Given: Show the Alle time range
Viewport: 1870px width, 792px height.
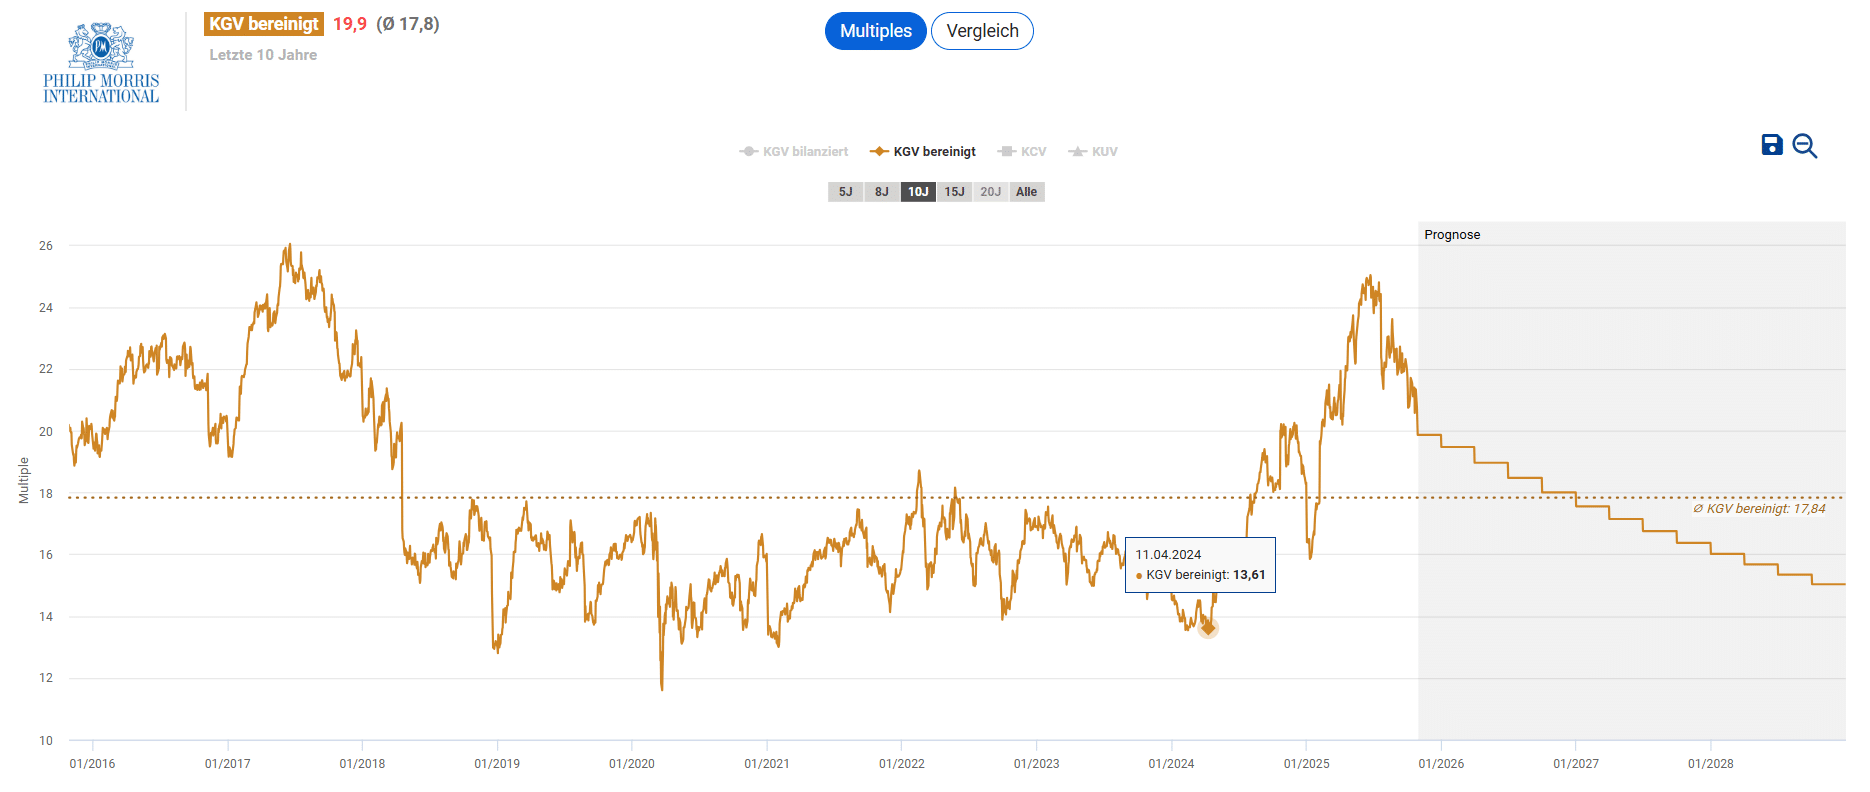Looking at the screenshot, I should point(1027,192).
